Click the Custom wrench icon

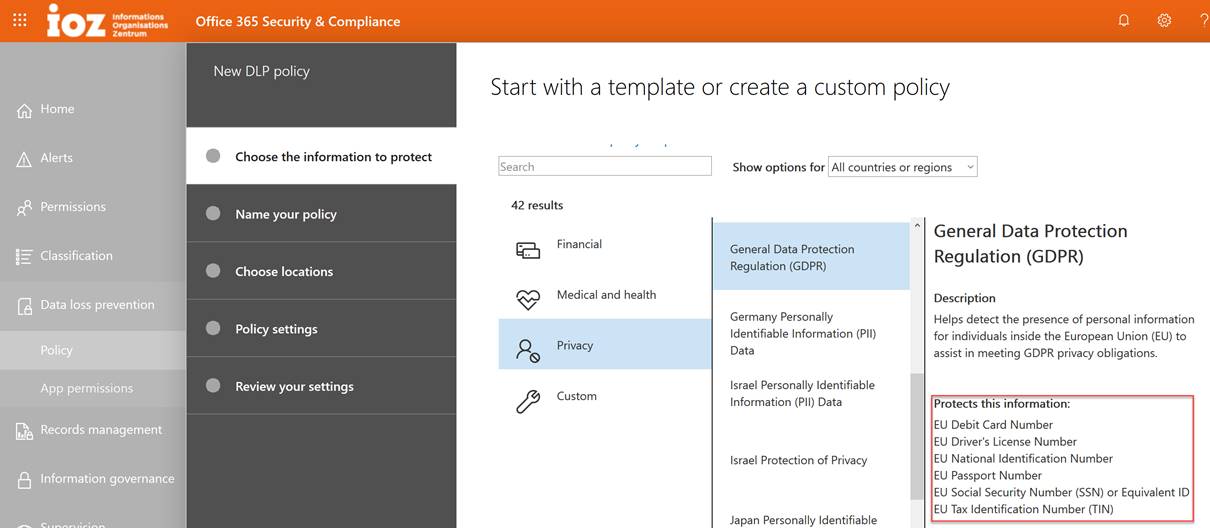(528, 401)
